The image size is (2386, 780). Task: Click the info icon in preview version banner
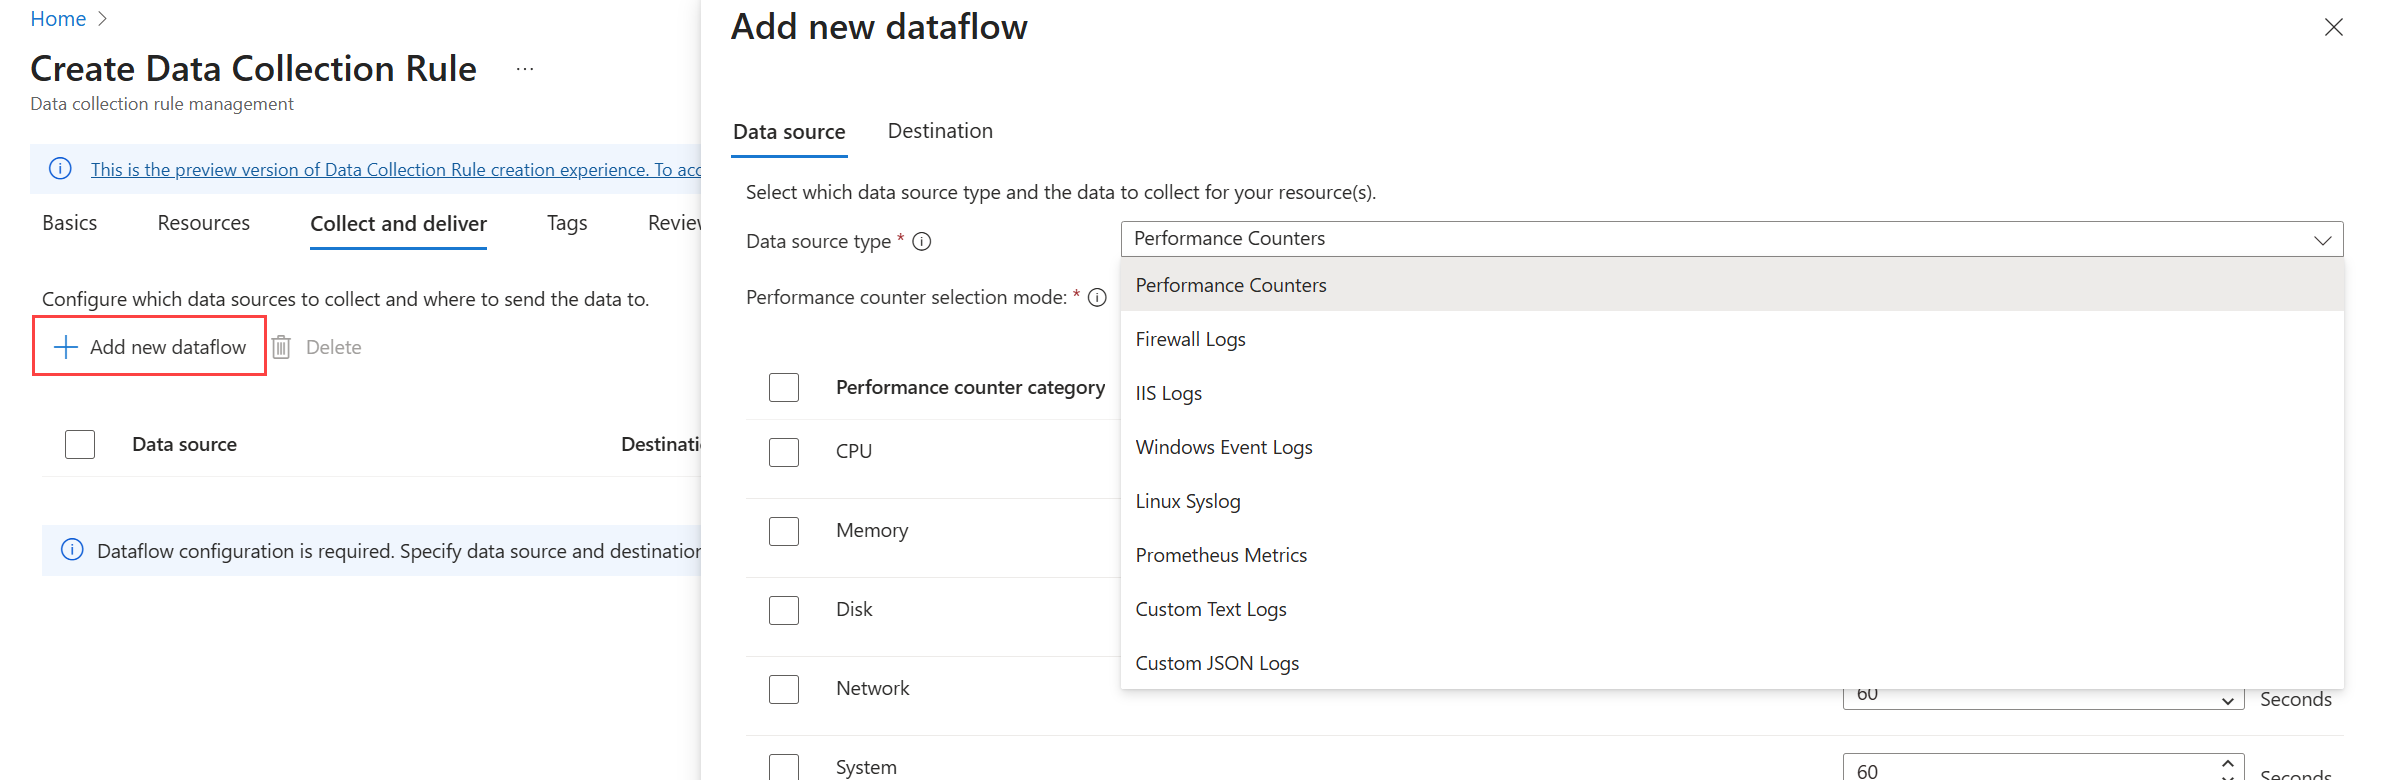(61, 169)
